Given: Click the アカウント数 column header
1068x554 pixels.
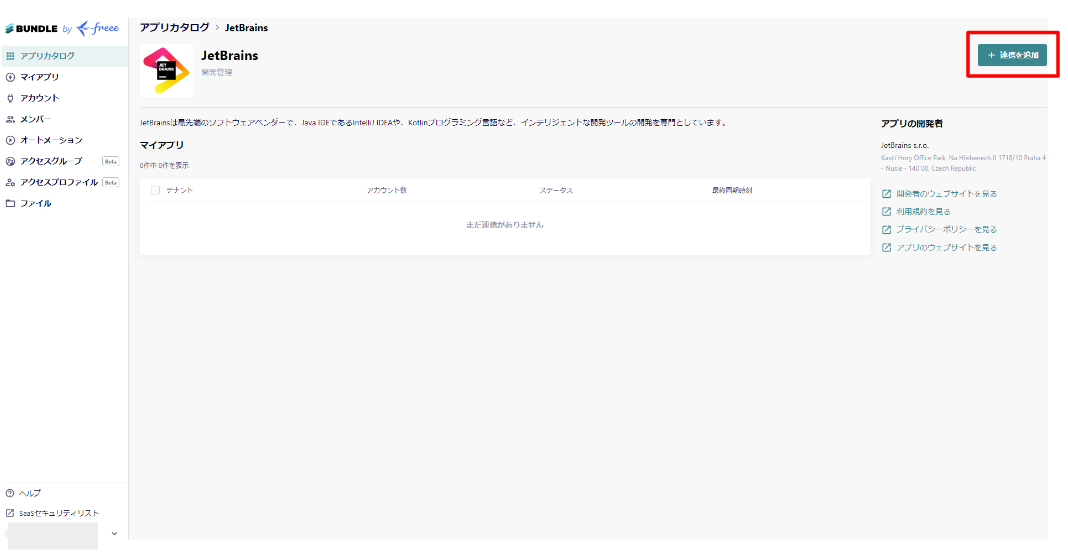Looking at the screenshot, I should [x=386, y=190].
